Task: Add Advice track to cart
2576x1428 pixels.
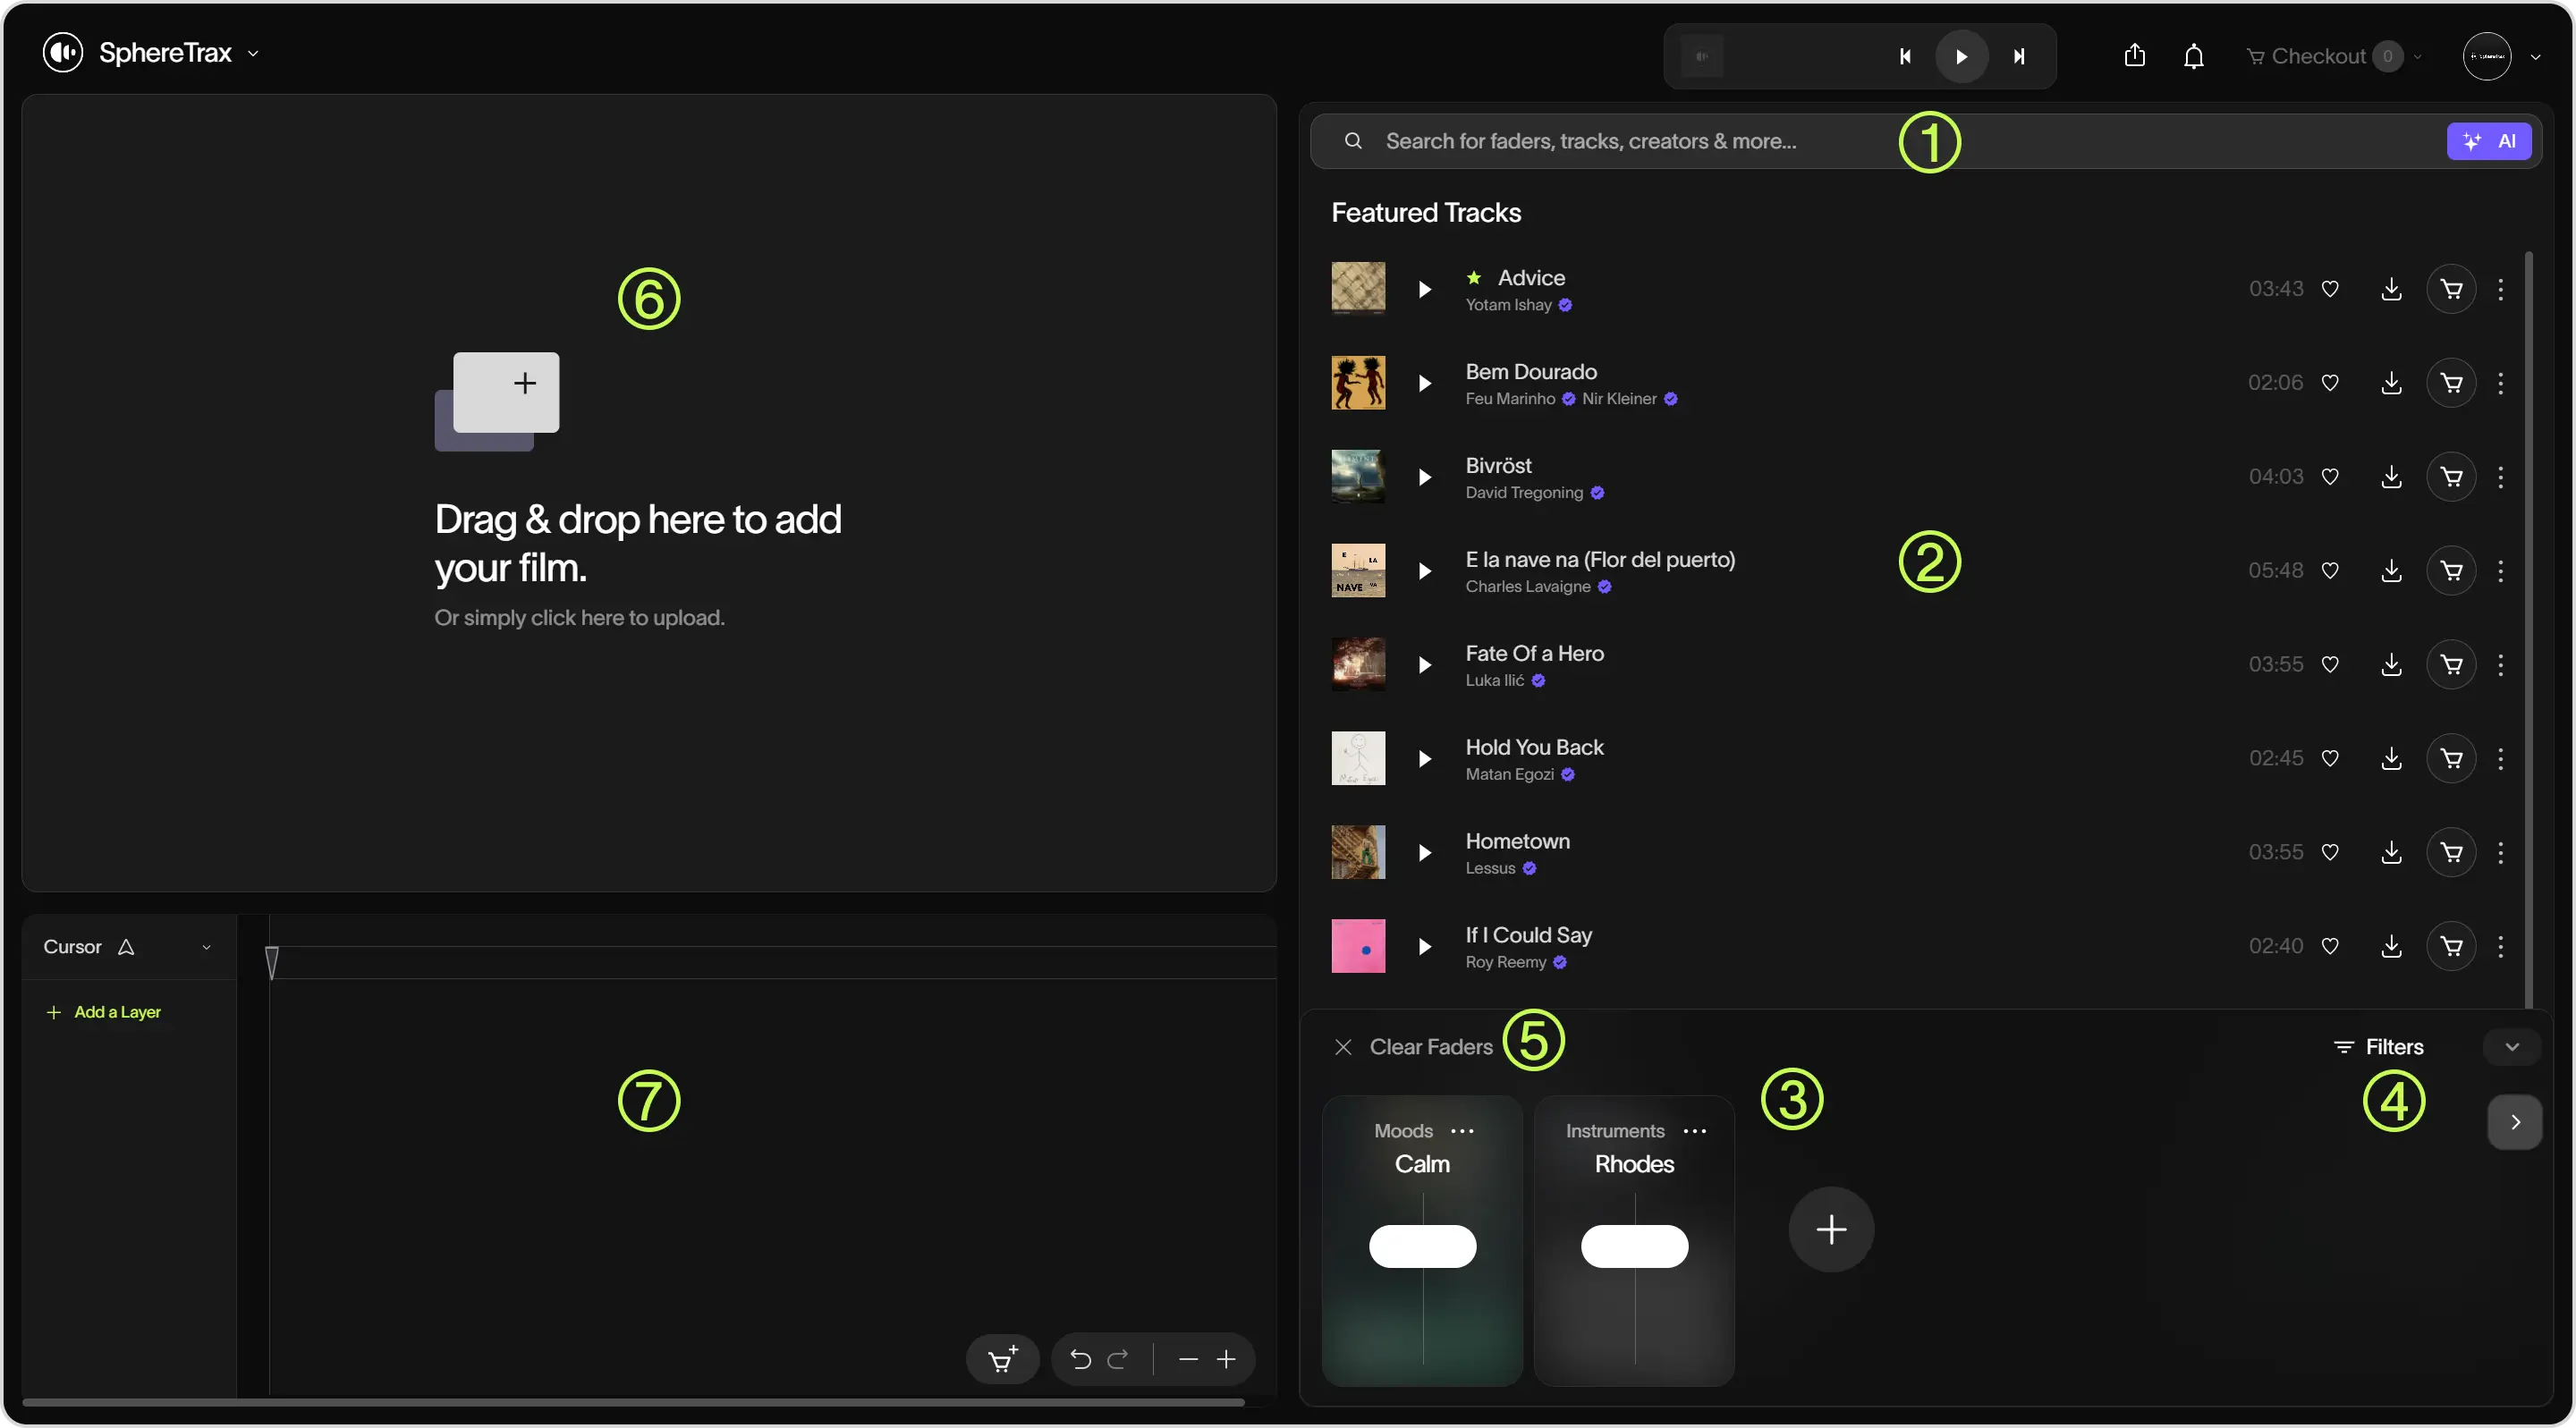Action: pyautogui.click(x=2451, y=289)
